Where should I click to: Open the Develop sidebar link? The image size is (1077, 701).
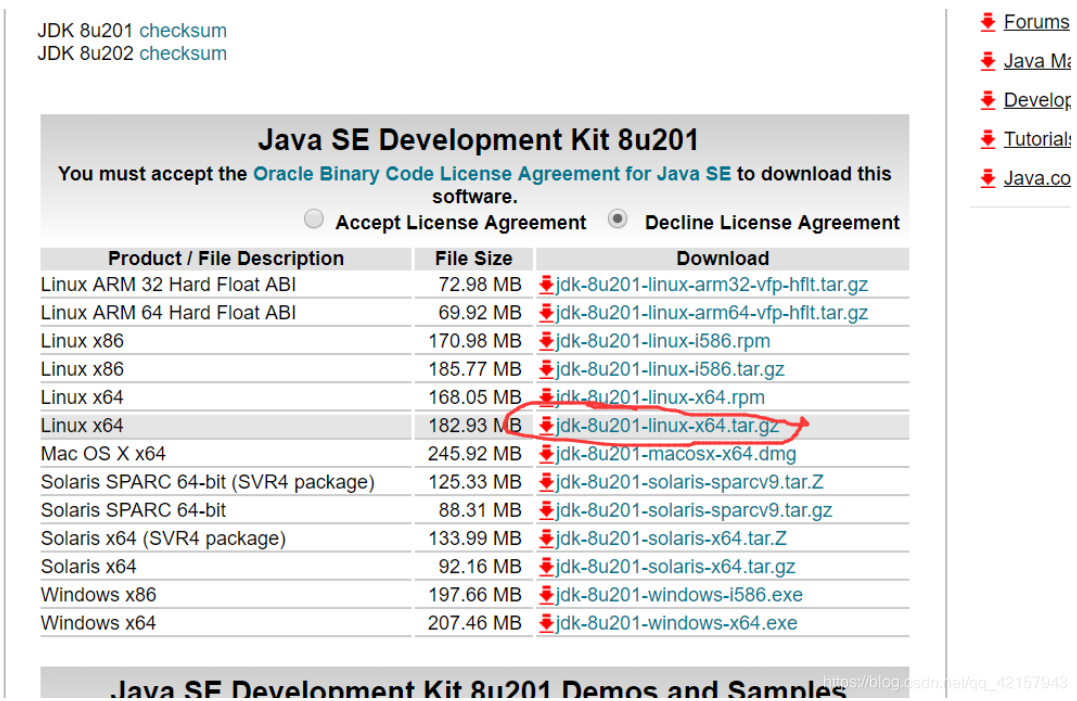coord(1036,100)
